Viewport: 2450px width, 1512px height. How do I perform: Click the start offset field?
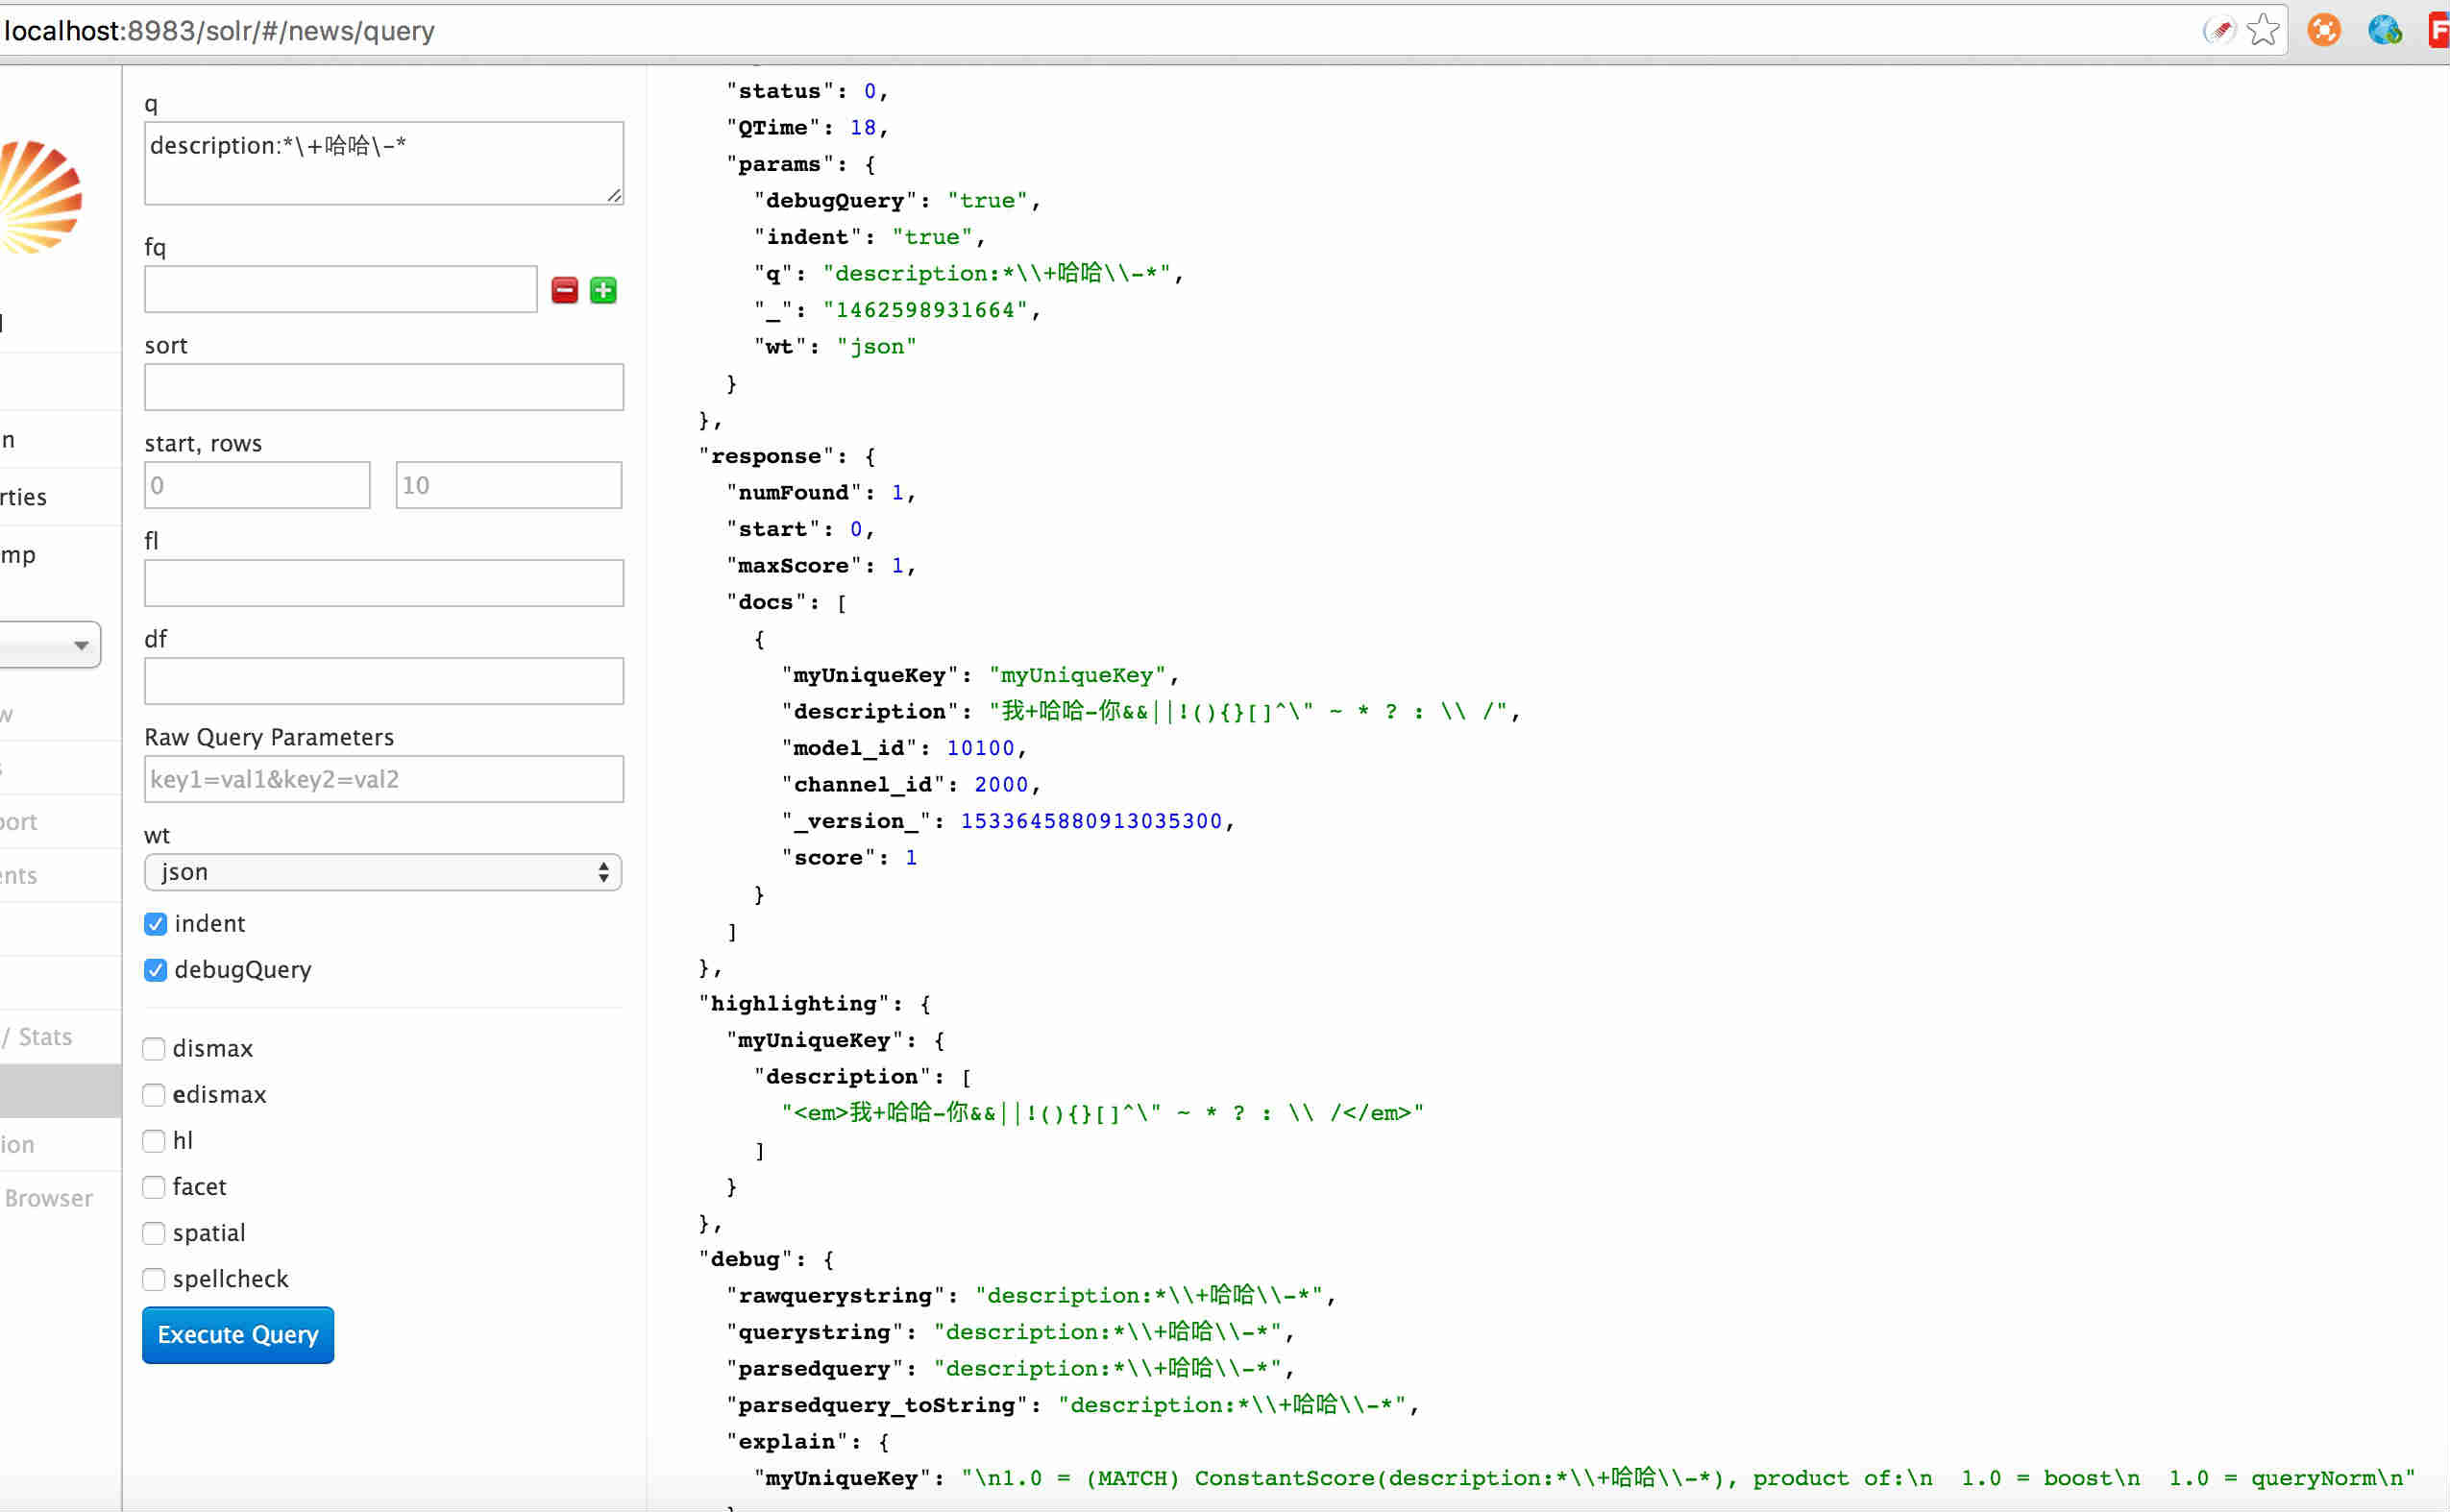click(x=257, y=485)
